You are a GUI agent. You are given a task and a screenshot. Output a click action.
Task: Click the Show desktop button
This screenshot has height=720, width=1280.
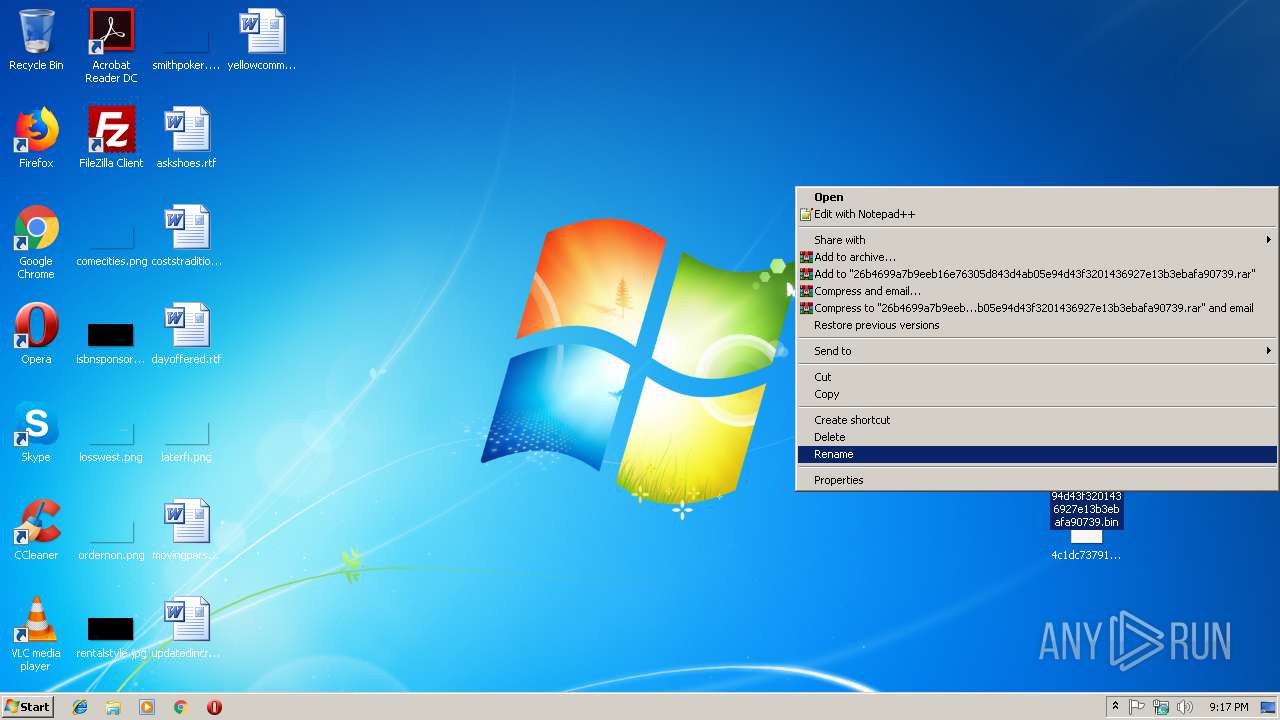pyautogui.click(x=1269, y=707)
